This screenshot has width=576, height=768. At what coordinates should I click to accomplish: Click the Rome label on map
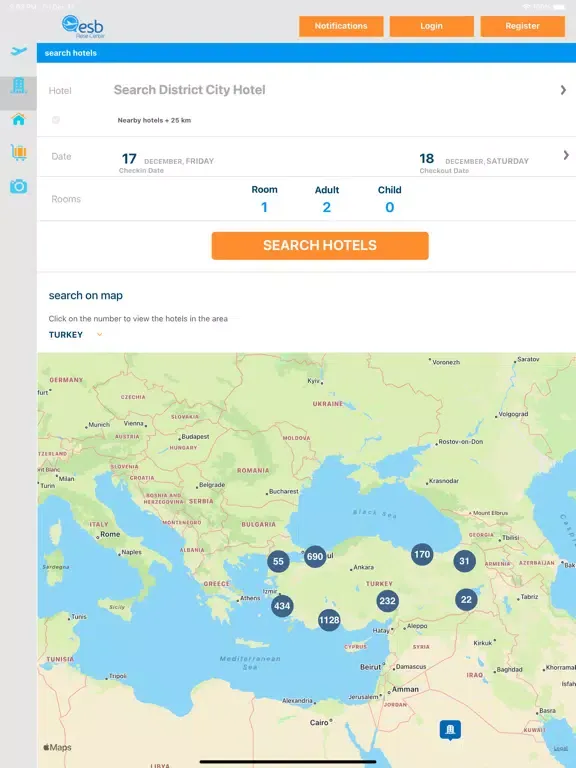click(x=110, y=534)
